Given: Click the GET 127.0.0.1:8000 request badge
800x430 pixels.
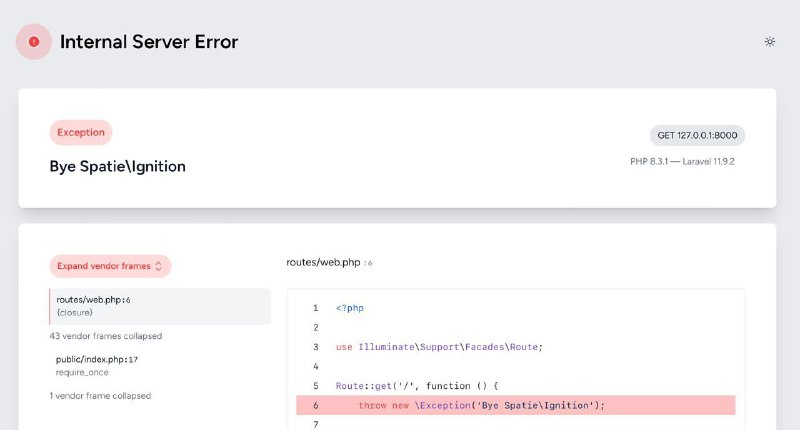Looking at the screenshot, I should (x=697, y=135).
